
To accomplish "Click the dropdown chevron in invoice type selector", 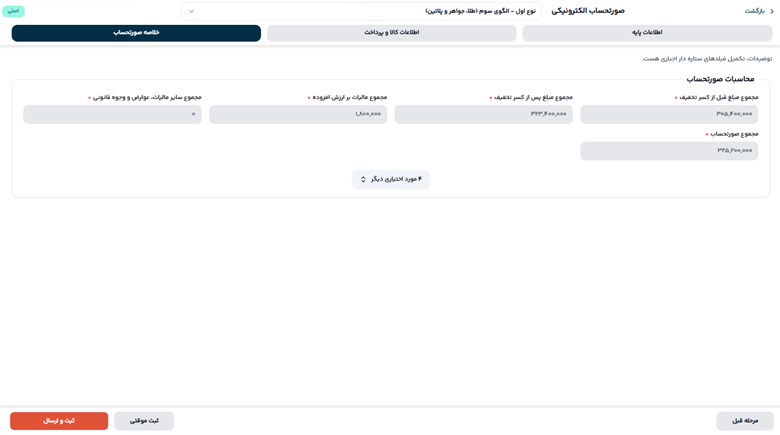I will (192, 11).
